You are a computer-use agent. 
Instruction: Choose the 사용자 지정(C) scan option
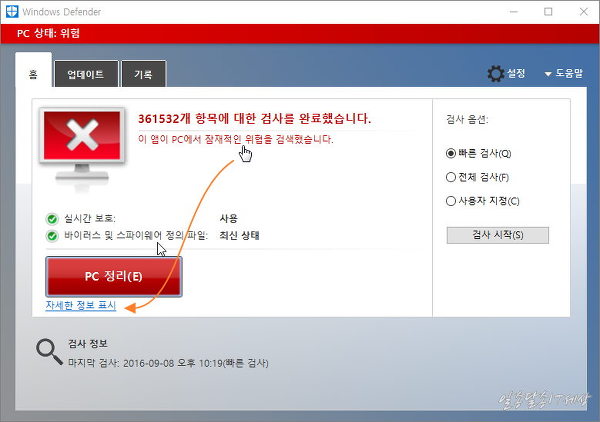tap(451, 201)
